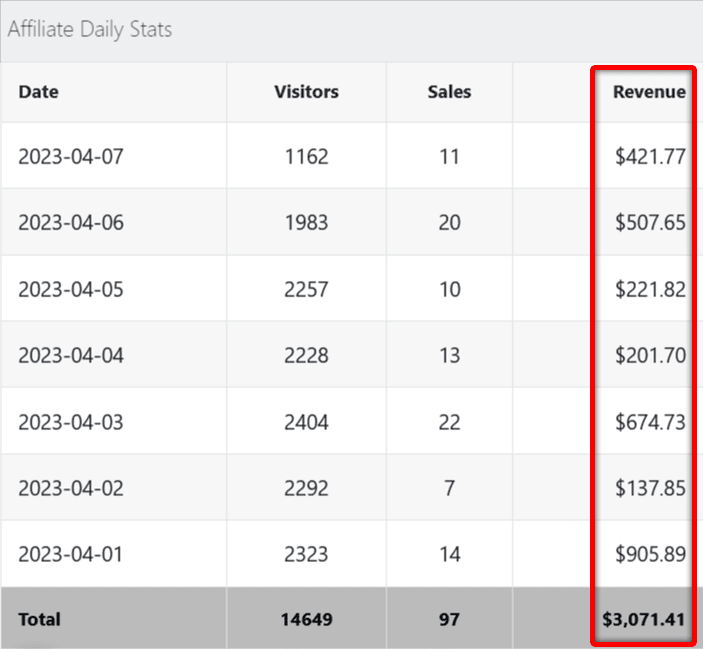This screenshot has width=703, height=649.
Task: Click sales value 7 for 2023-04-02
Action: pyautogui.click(x=449, y=488)
